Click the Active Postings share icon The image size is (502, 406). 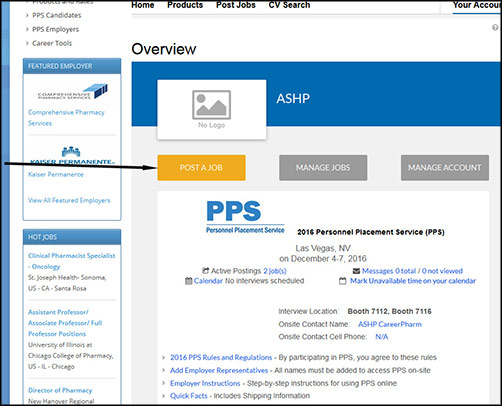(x=206, y=270)
